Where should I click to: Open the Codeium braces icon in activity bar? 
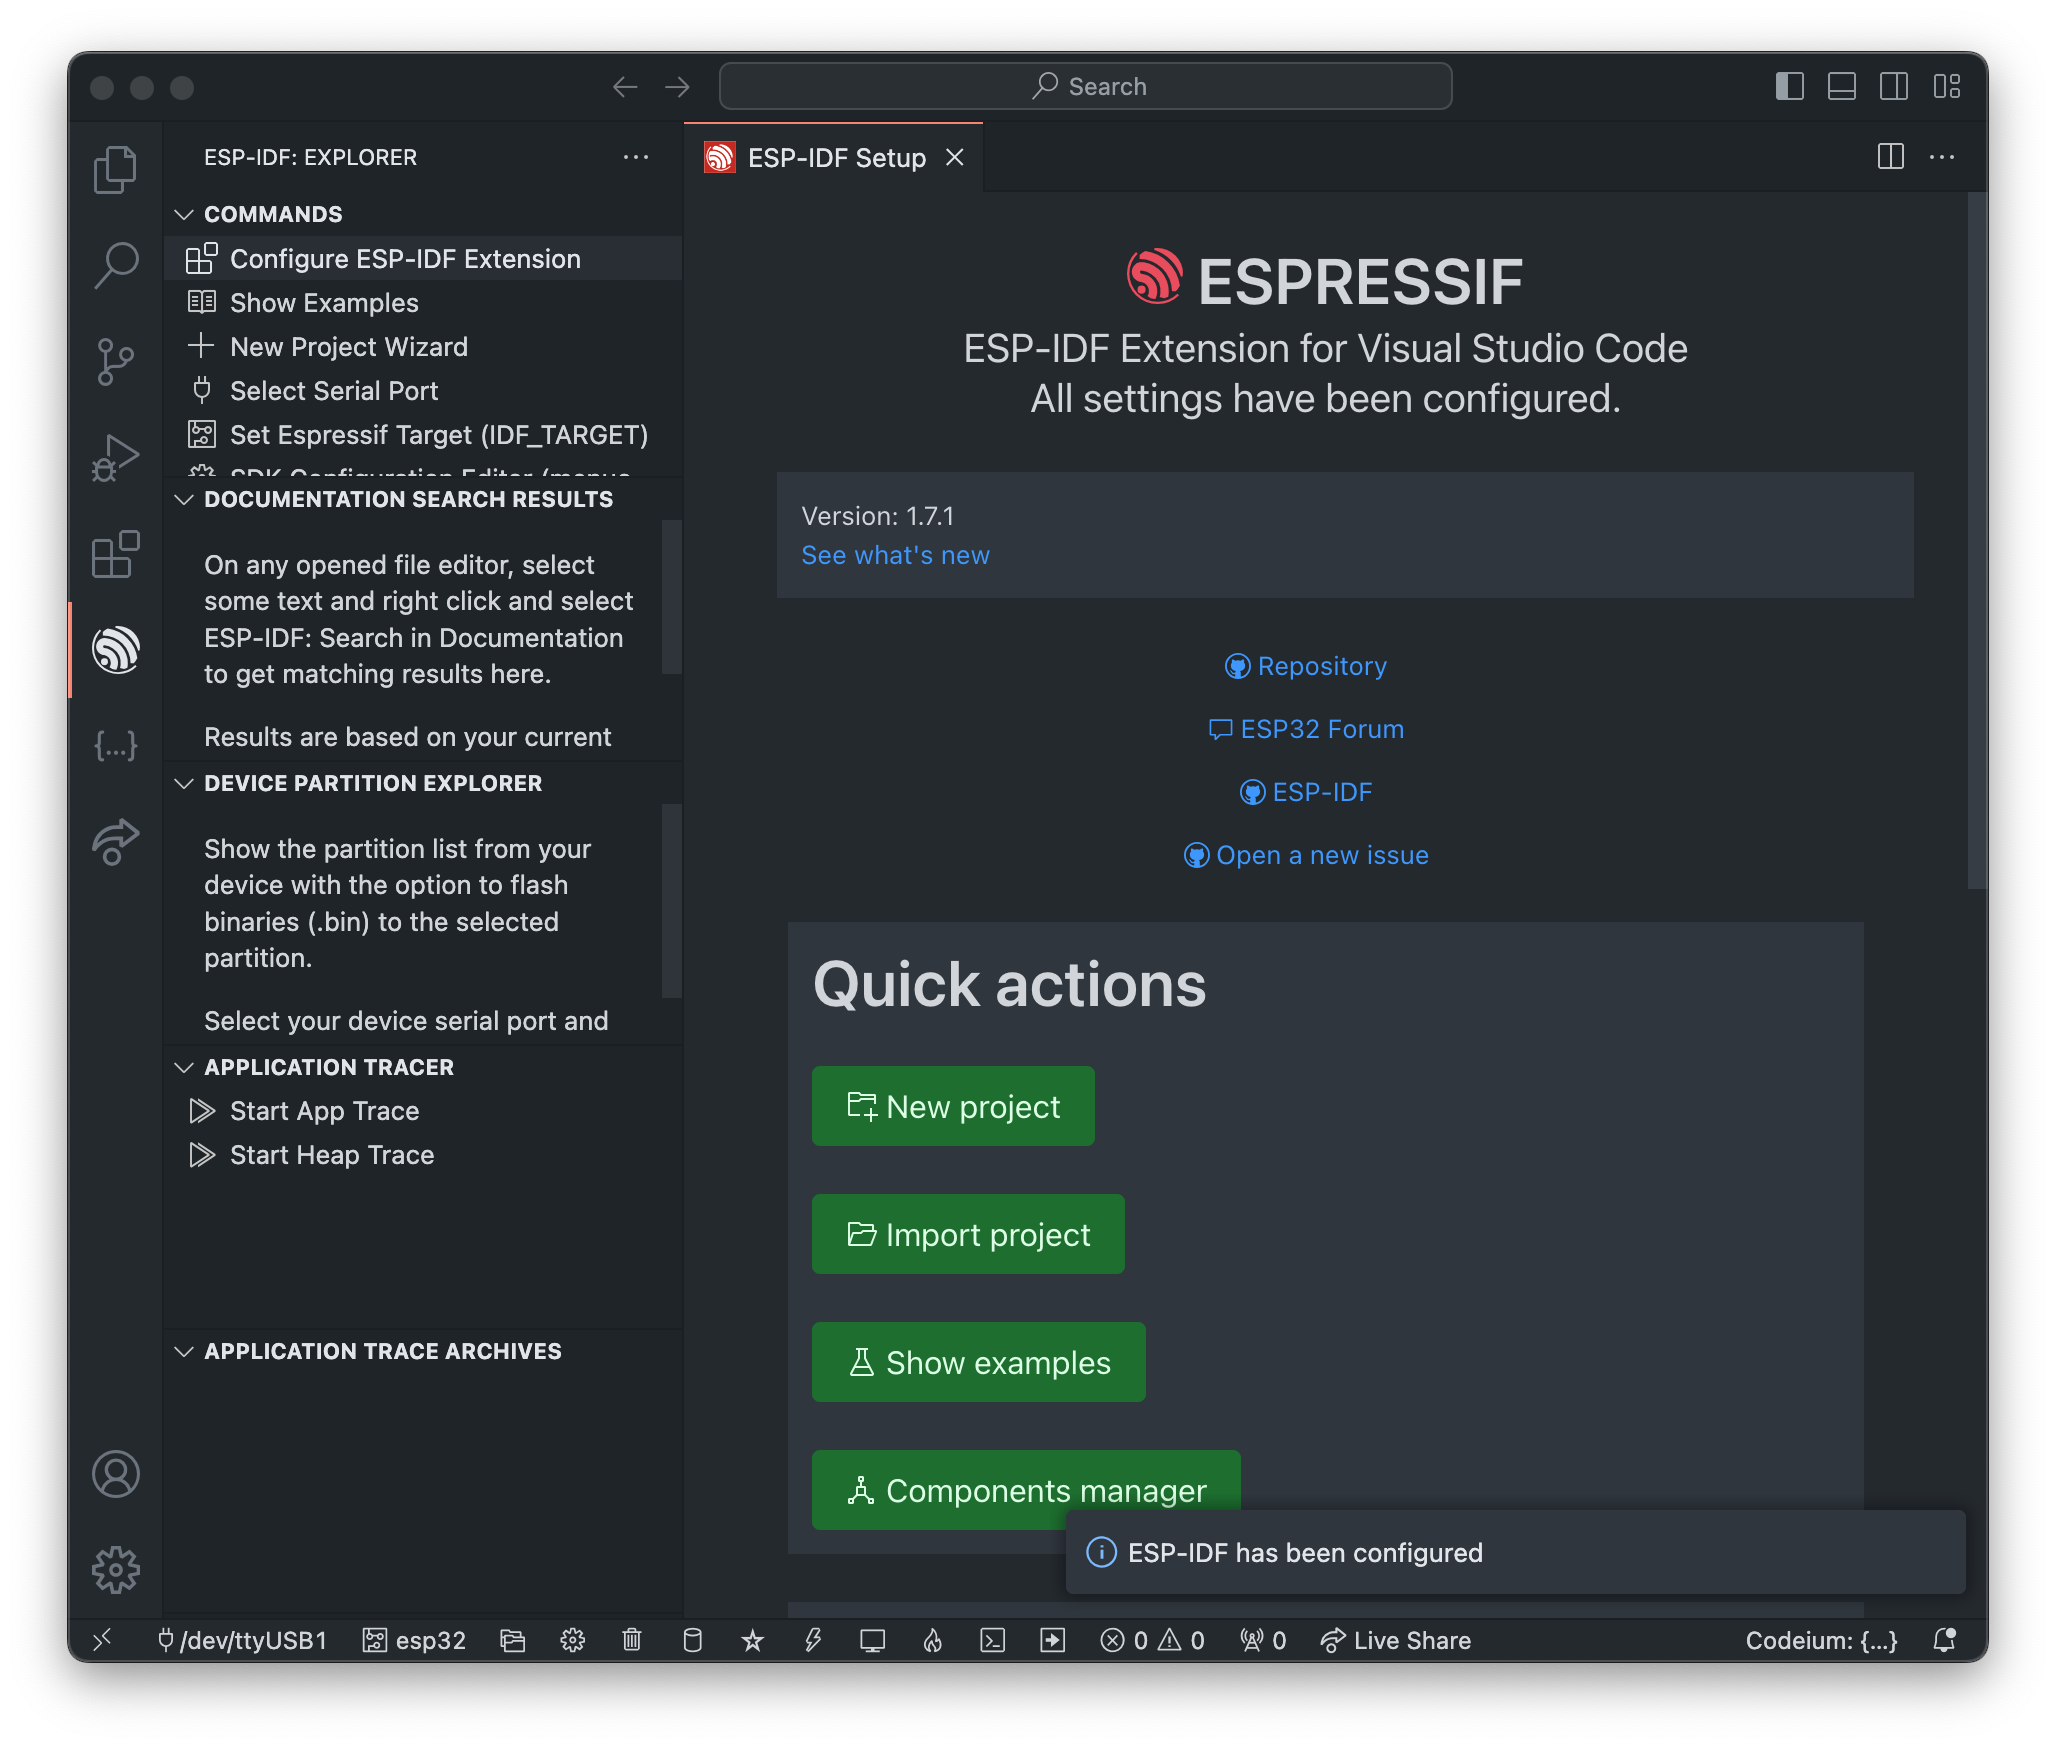pyautogui.click(x=116, y=746)
